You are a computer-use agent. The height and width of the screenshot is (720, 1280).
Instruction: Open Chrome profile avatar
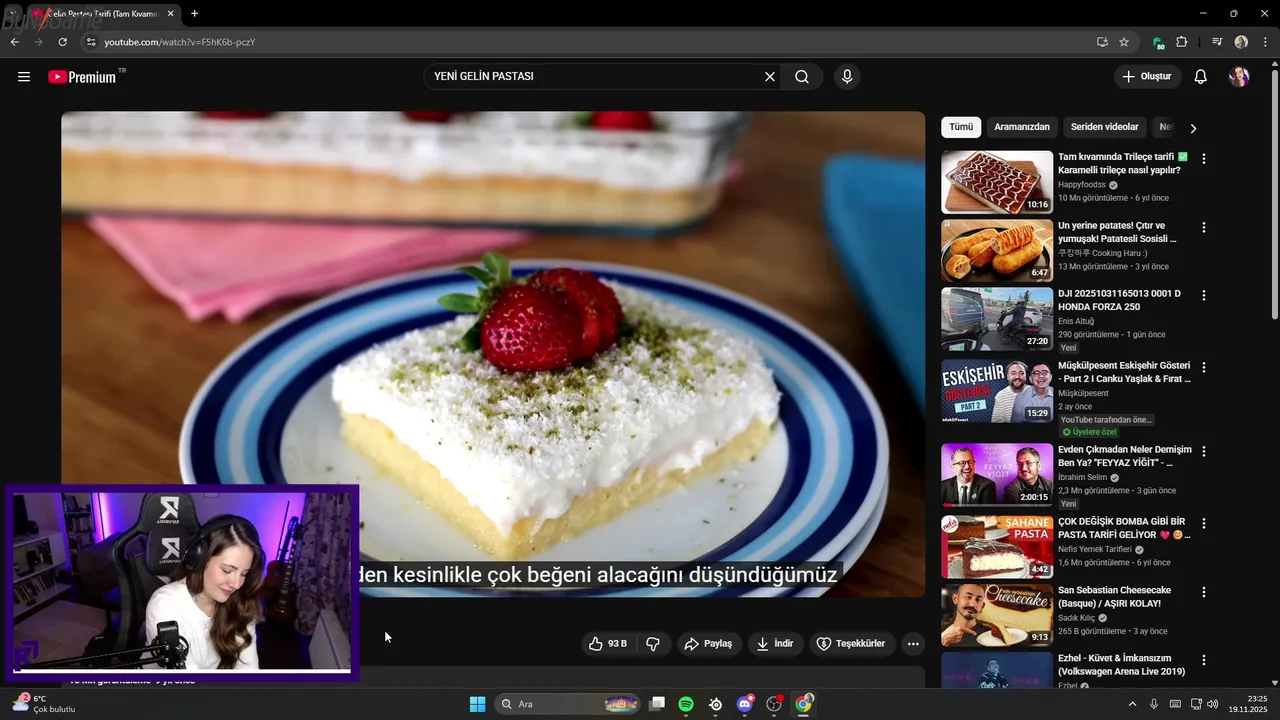coord(1241,42)
